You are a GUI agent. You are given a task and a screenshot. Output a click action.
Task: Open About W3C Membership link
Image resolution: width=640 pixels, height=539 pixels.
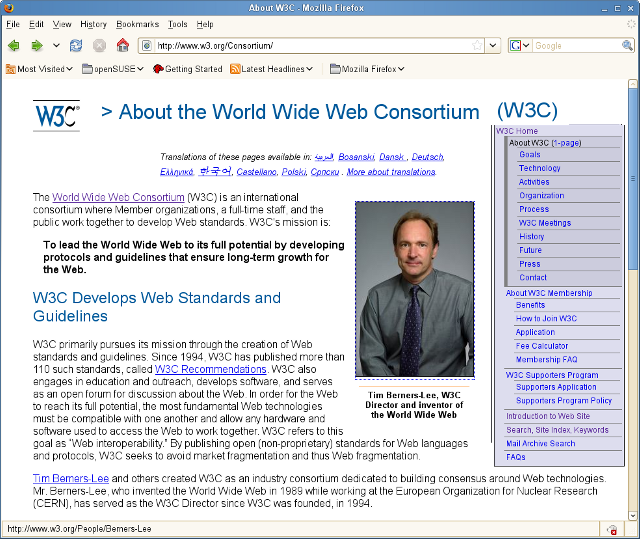tap(549, 293)
